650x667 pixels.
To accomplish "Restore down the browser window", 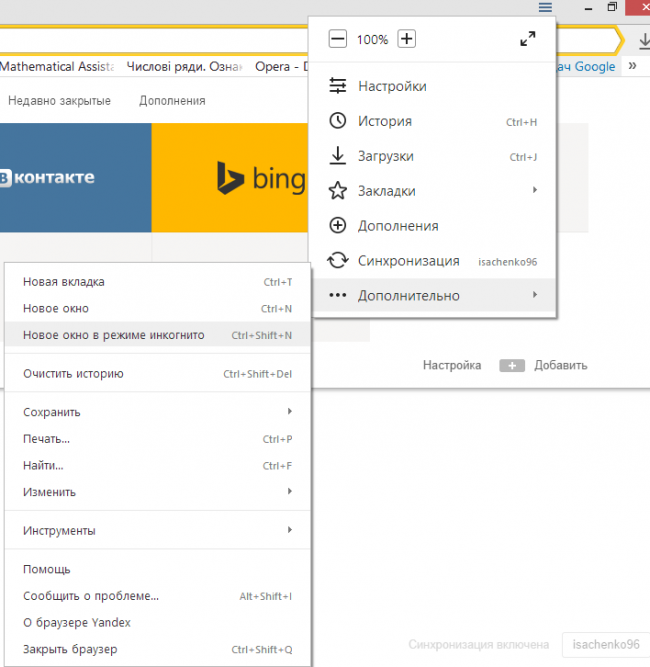I will point(612,7).
